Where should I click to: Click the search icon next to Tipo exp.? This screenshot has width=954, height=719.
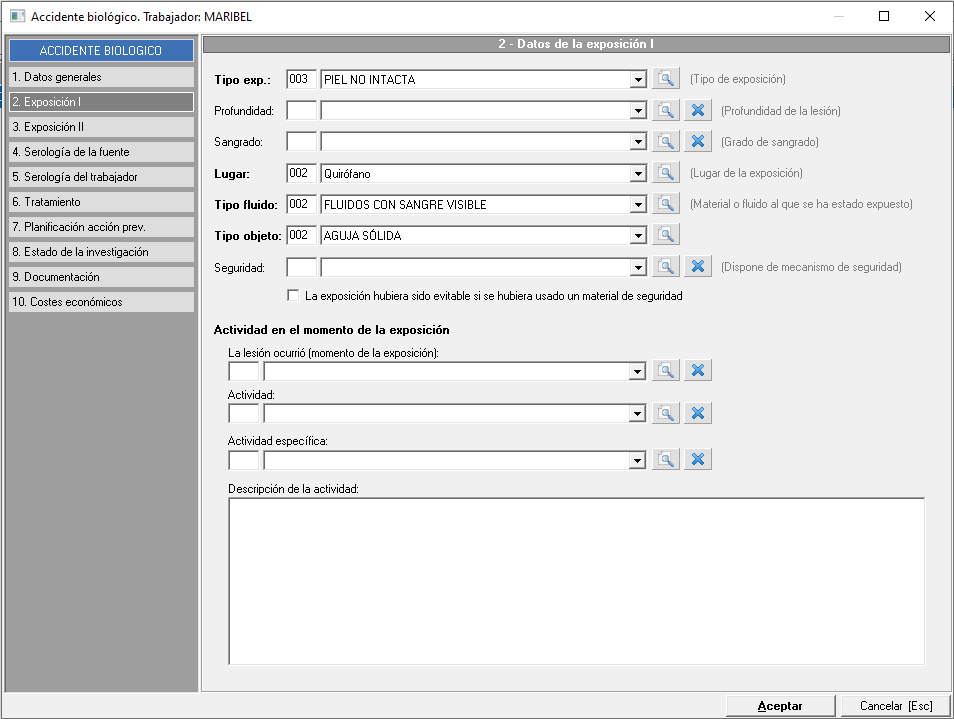pos(666,79)
